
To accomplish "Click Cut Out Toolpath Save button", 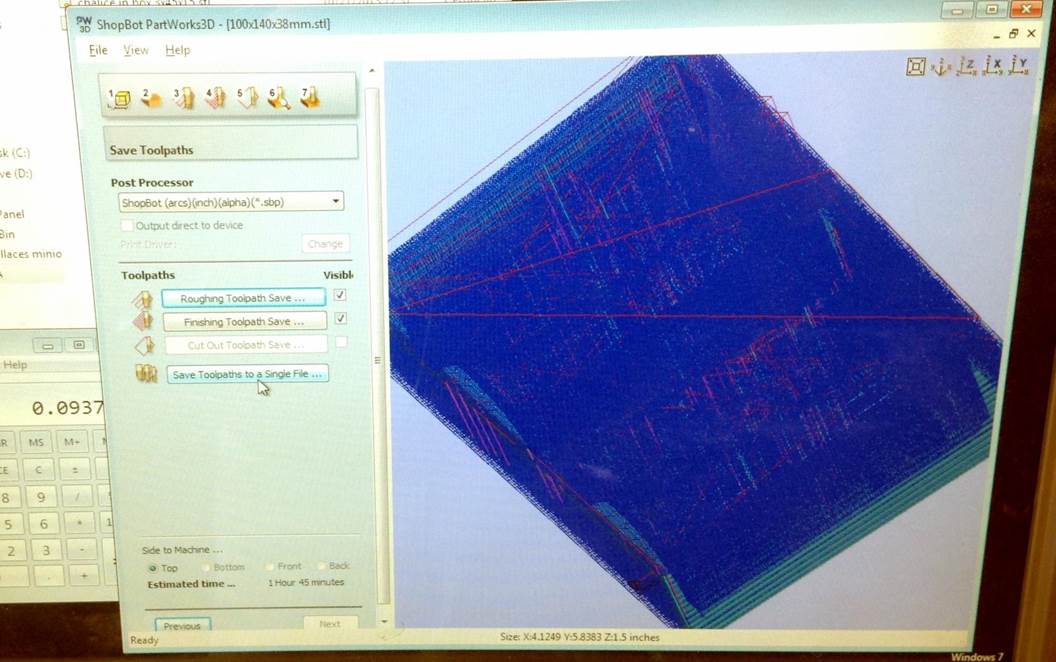I will coord(246,345).
